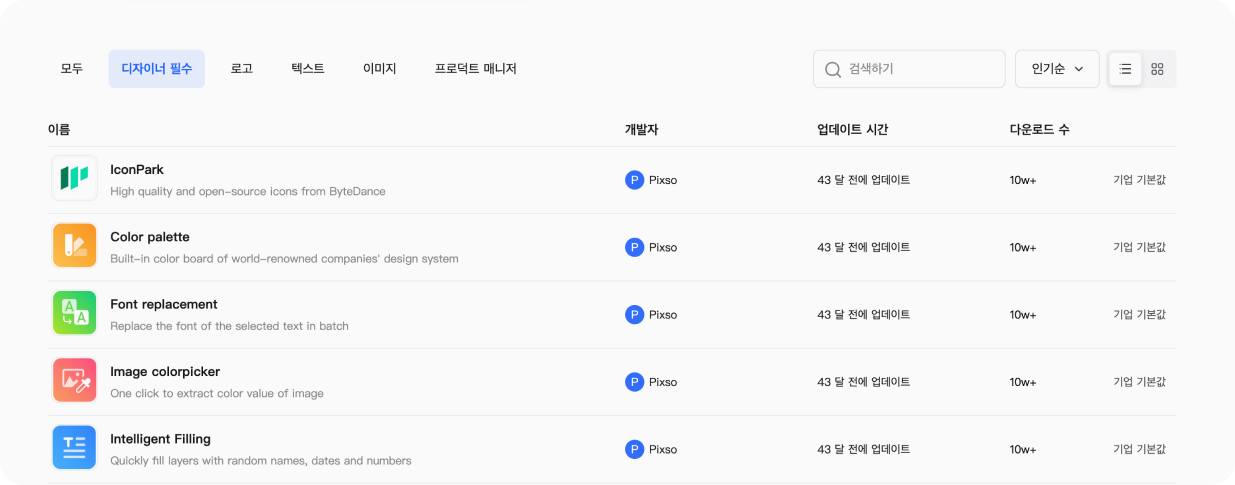This screenshot has height=485, width=1235.
Task: Click 기업 기본값 in the IconPark row
Action: (1139, 180)
